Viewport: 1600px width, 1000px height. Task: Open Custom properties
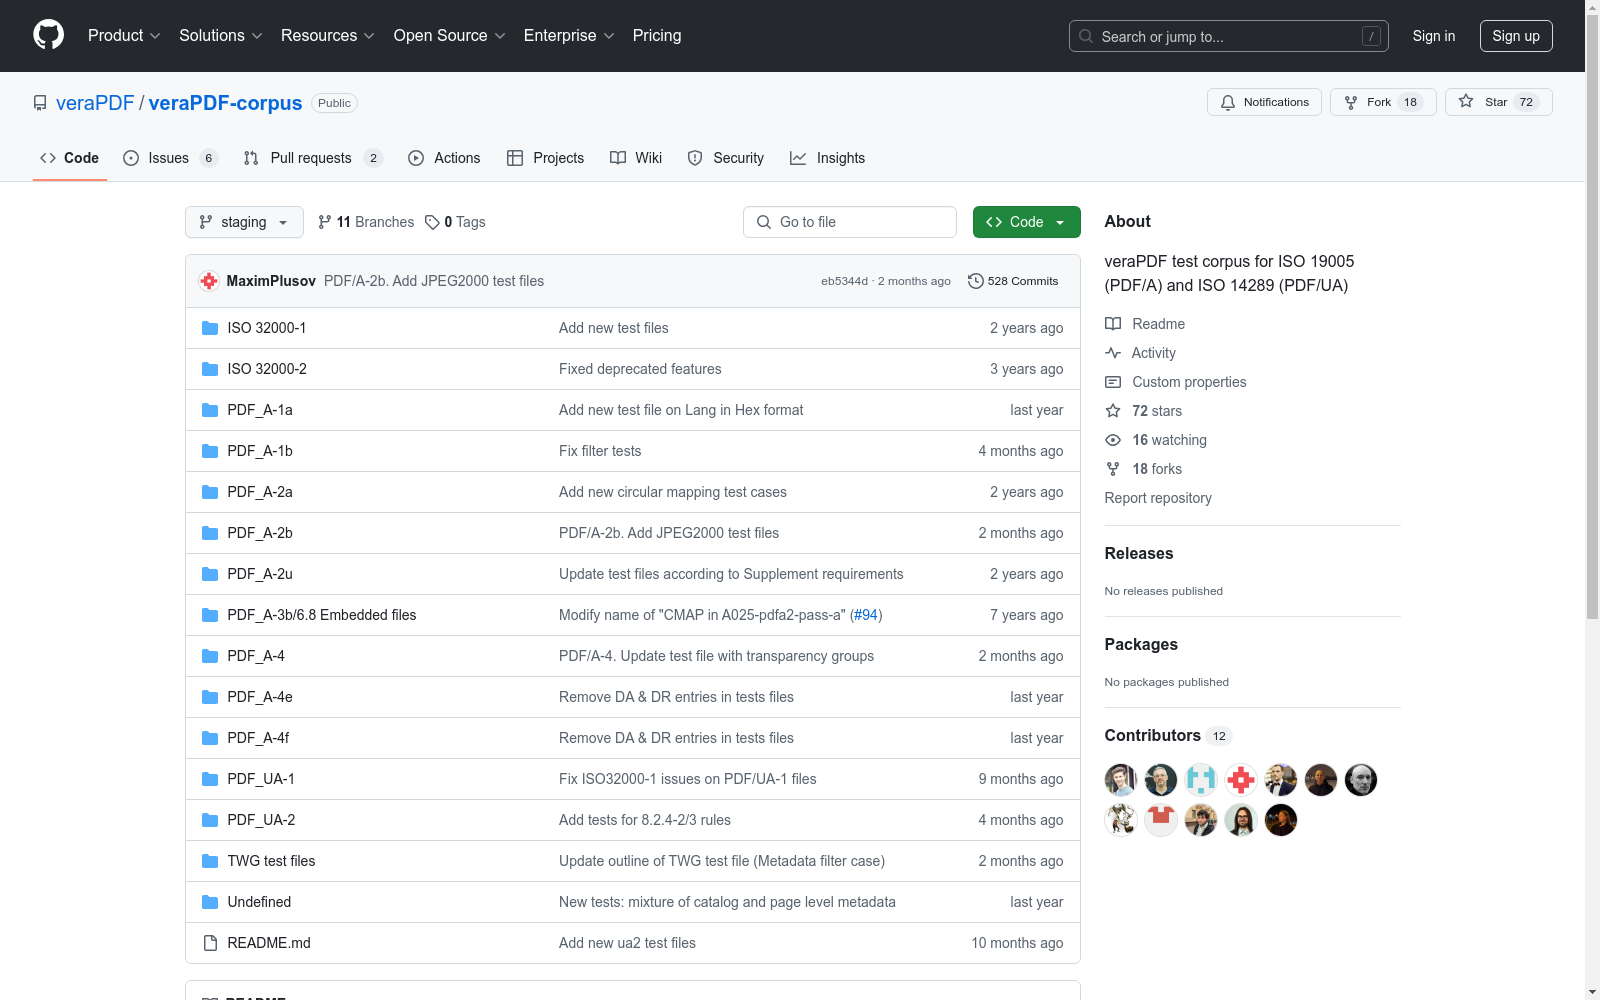(x=1176, y=382)
